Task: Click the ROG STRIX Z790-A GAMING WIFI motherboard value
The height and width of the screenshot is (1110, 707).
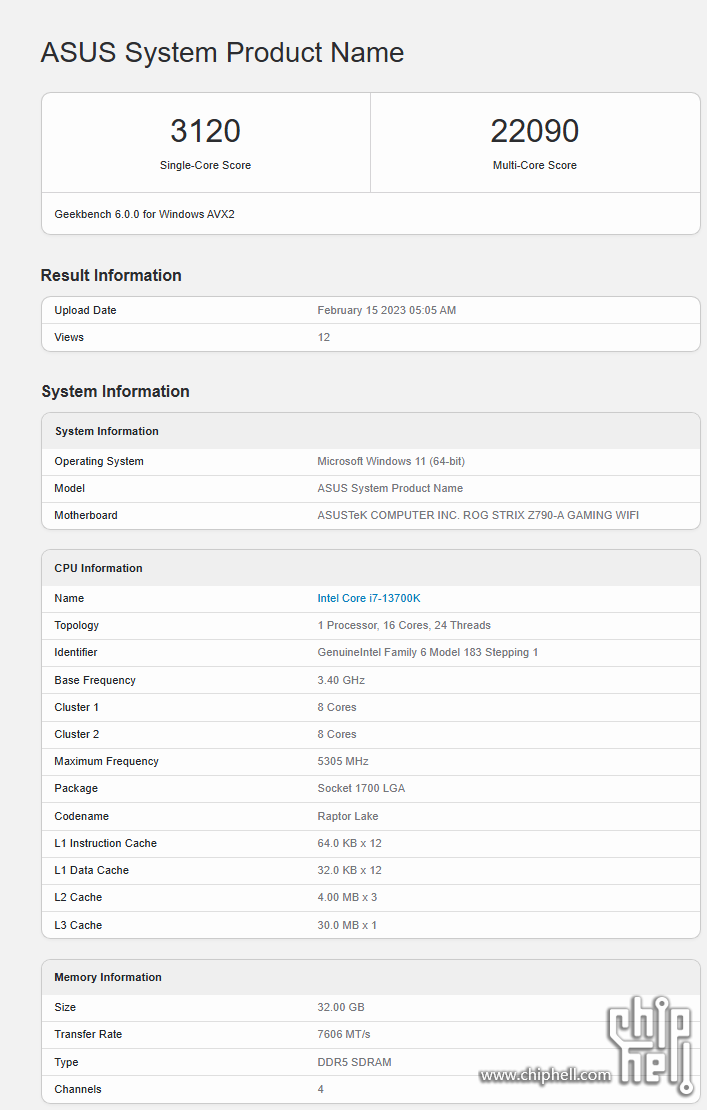Action: point(478,515)
